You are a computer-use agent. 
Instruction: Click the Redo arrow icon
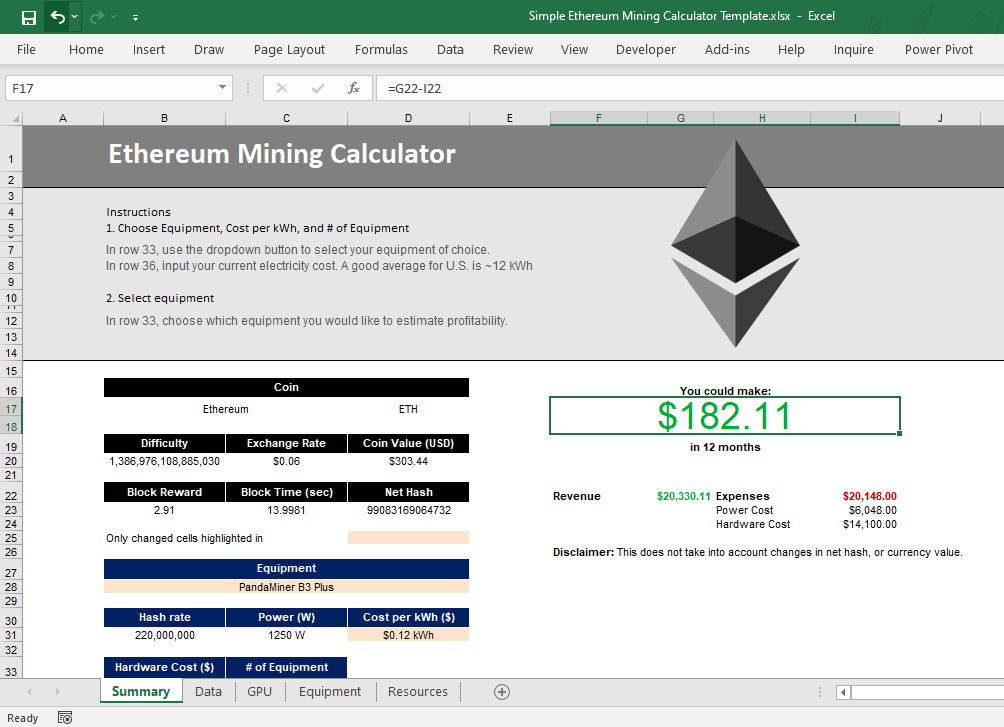click(97, 17)
